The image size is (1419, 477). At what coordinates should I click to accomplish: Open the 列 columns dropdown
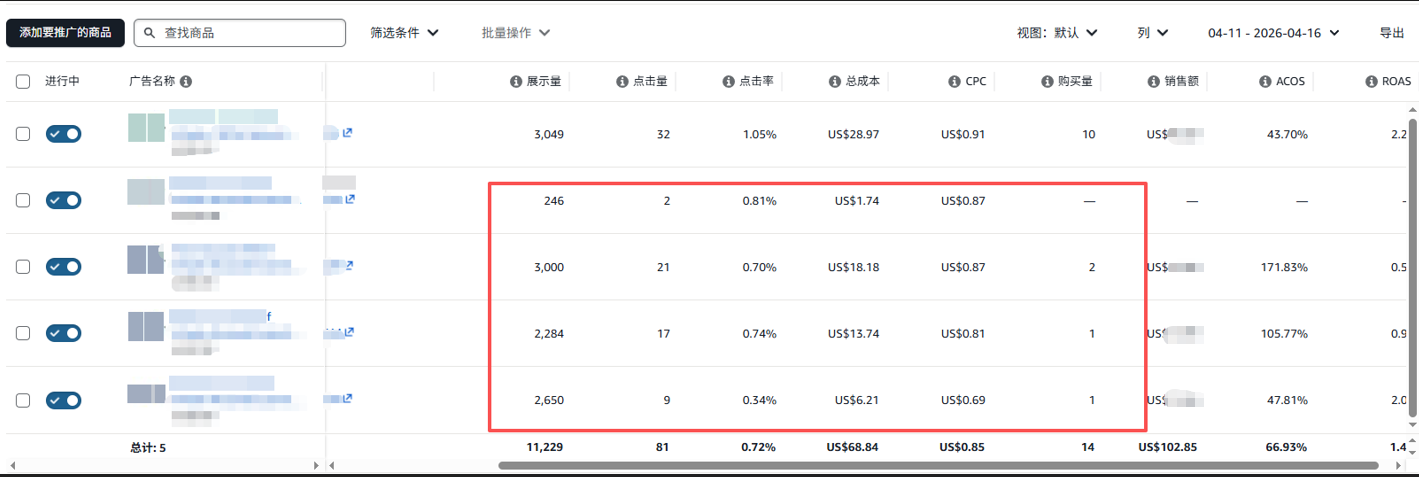click(x=1152, y=33)
